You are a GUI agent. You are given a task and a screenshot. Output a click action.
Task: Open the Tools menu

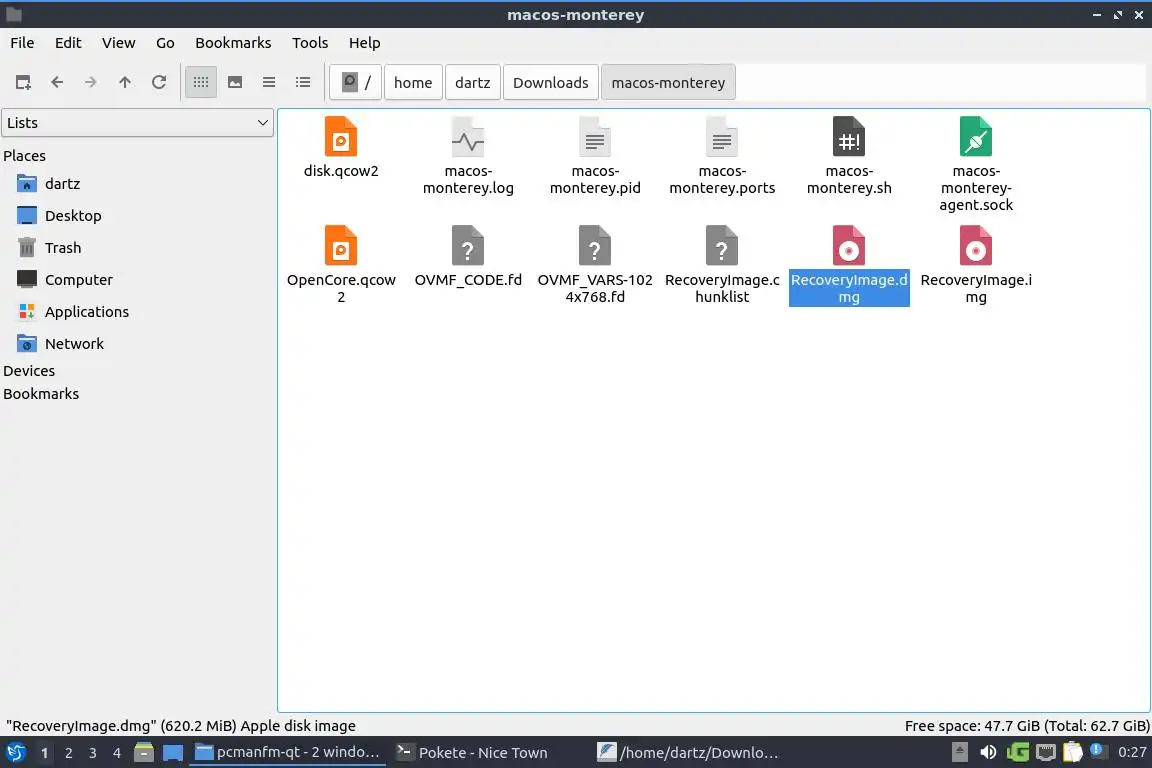[x=310, y=43]
